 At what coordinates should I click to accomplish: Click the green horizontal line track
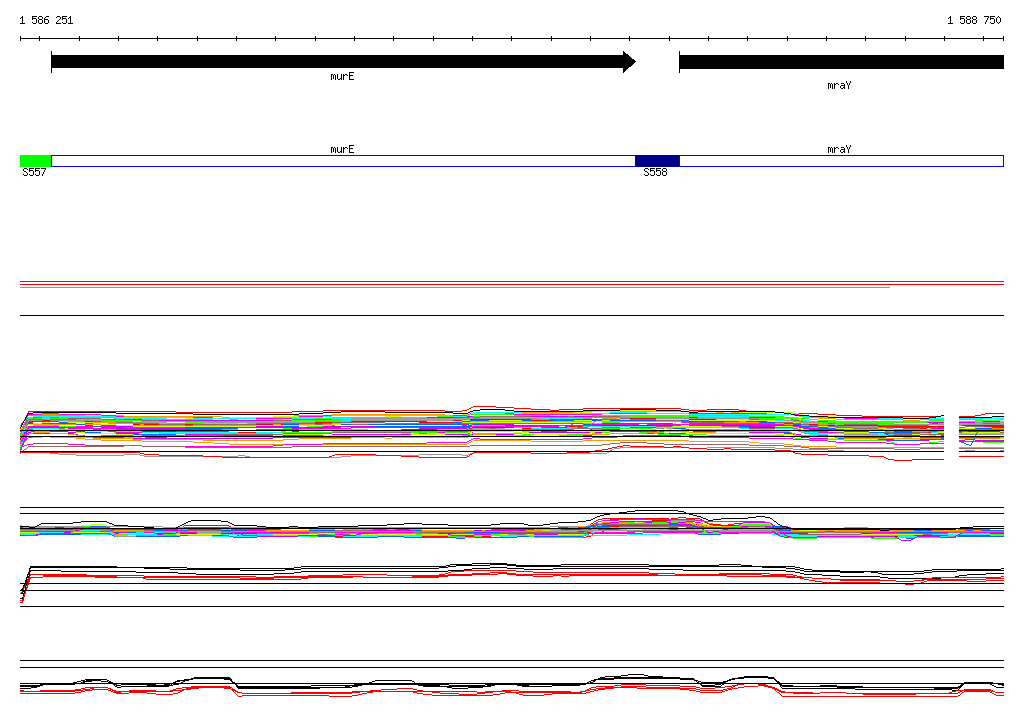[455, 287]
